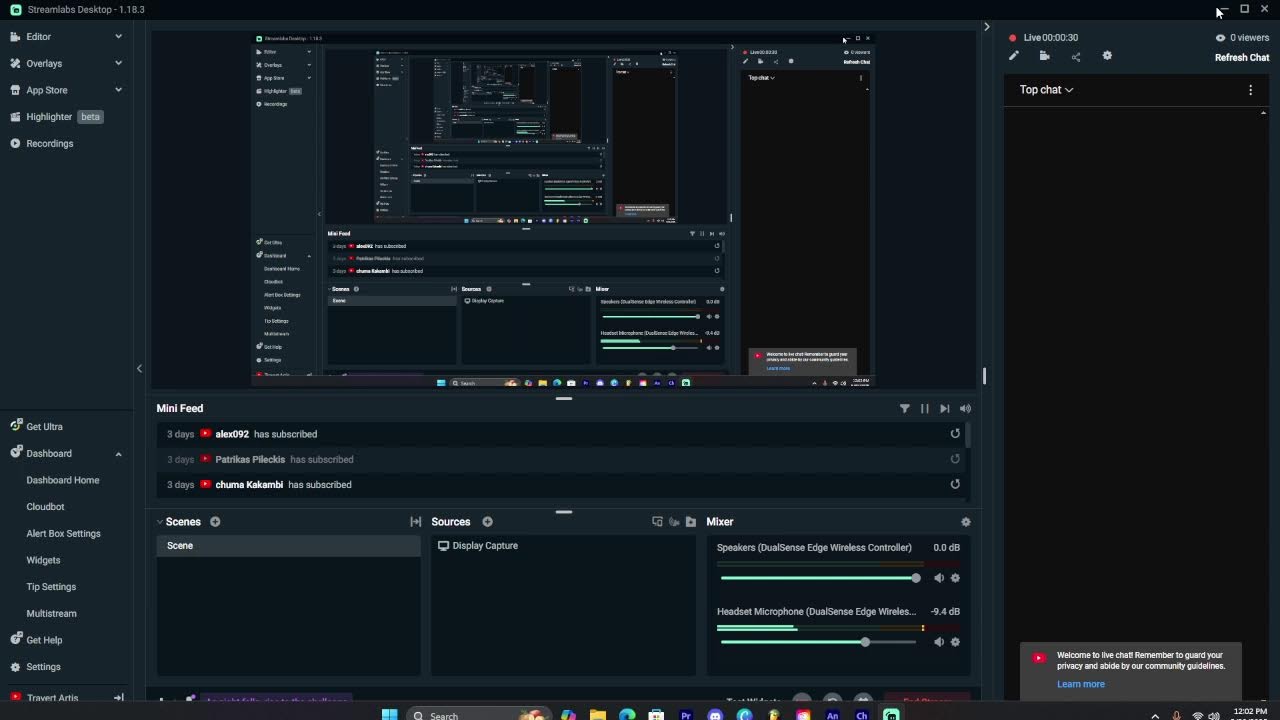This screenshot has width=1280, height=720.
Task: Select the chuma Kakambi has subscribed event
Action: pos(562,484)
